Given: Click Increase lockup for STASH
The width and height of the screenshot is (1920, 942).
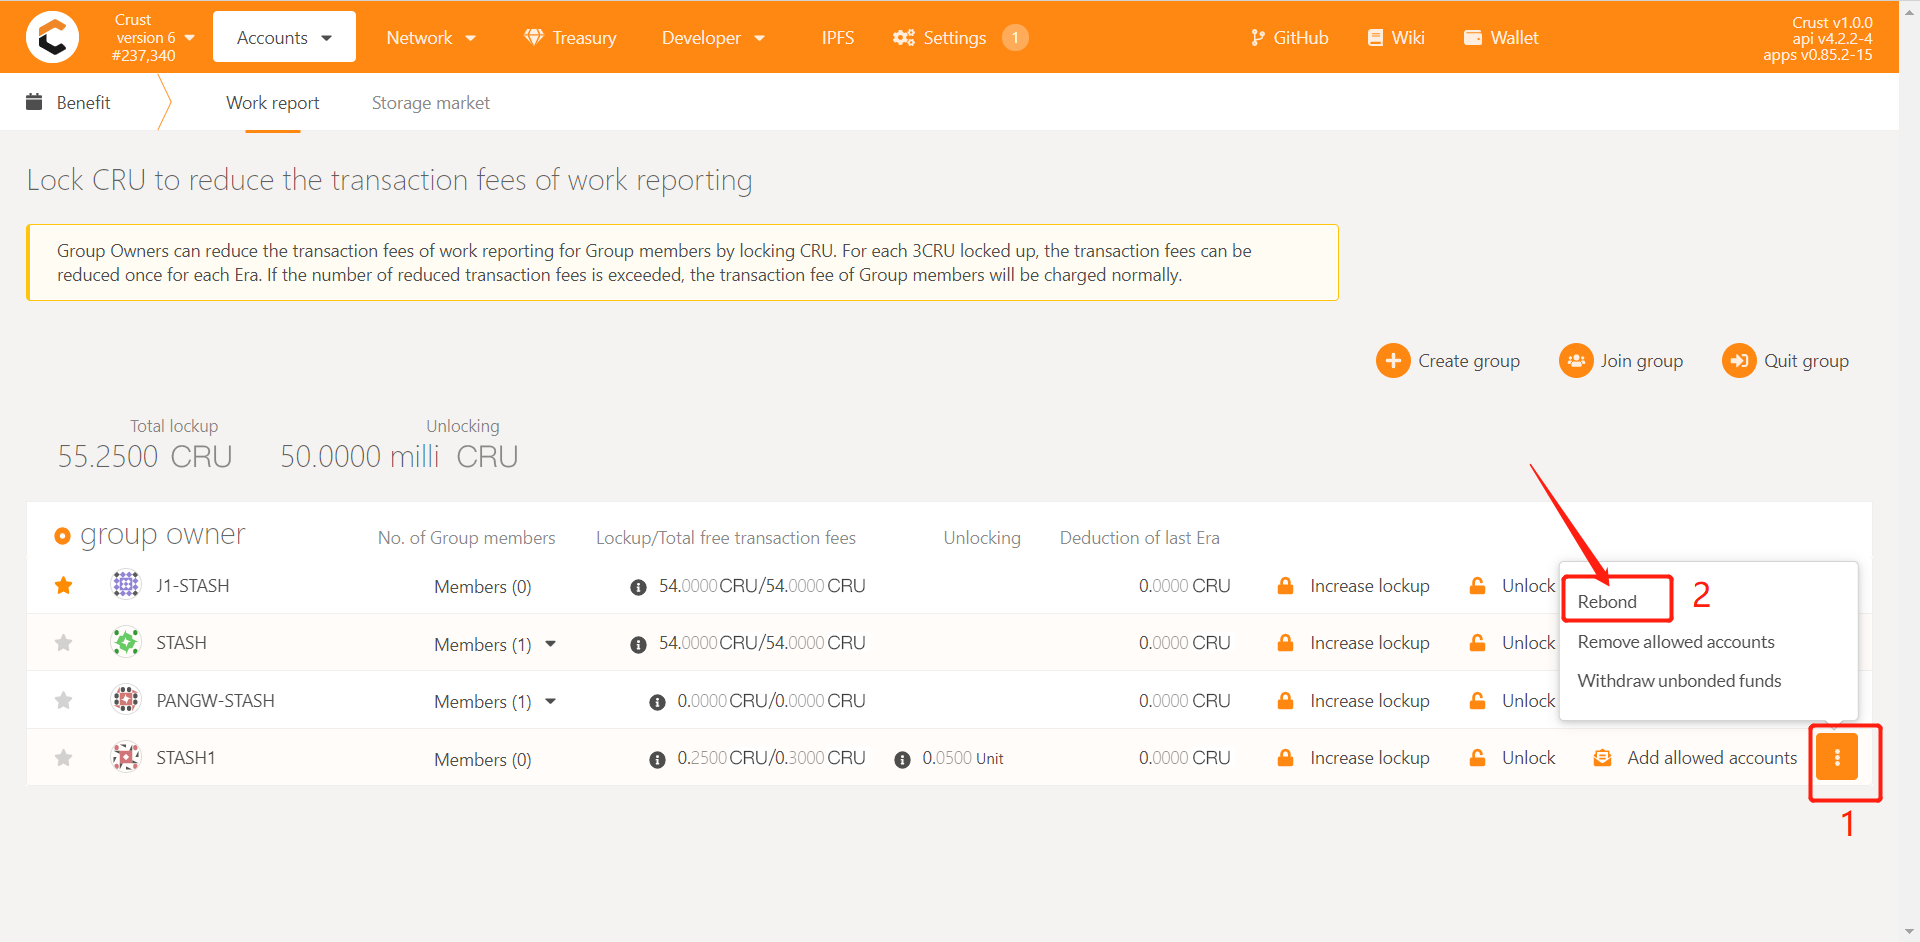Looking at the screenshot, I should [1369, 643].
